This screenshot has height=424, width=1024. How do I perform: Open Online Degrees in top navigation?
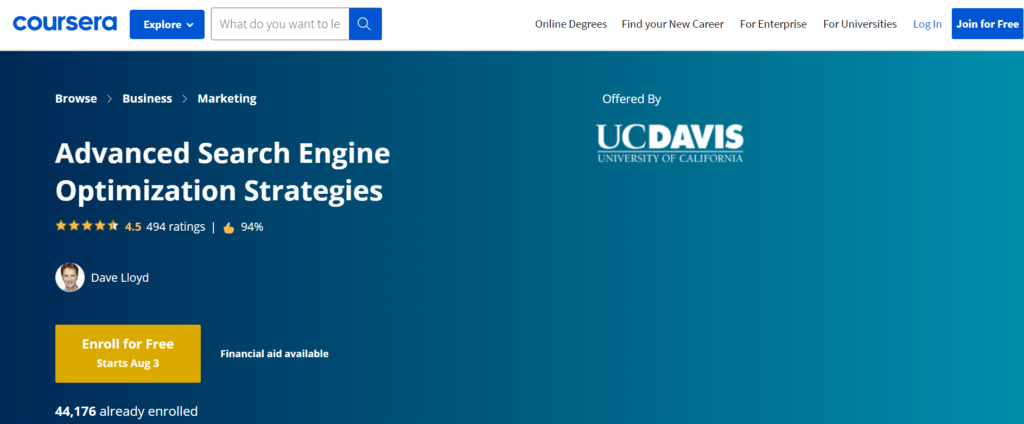[571, 24]
